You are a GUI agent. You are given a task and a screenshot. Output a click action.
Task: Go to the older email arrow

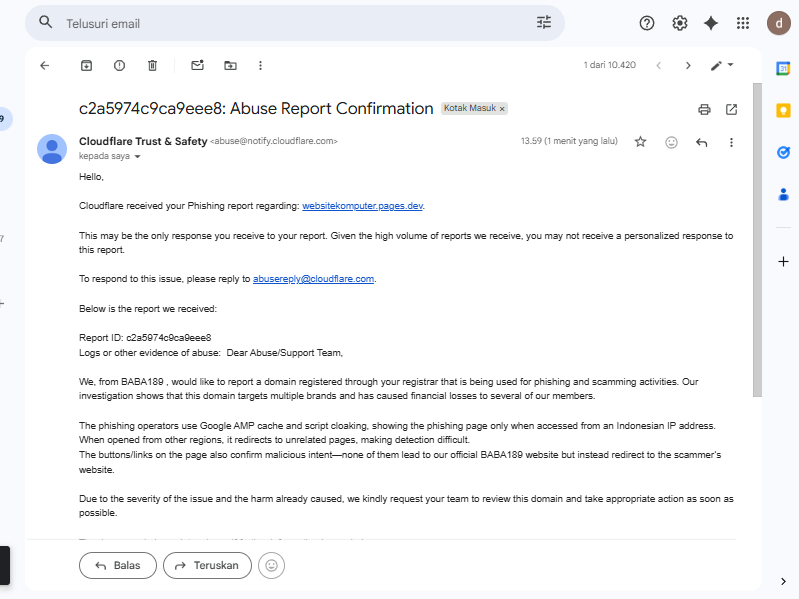coord(688,65)
